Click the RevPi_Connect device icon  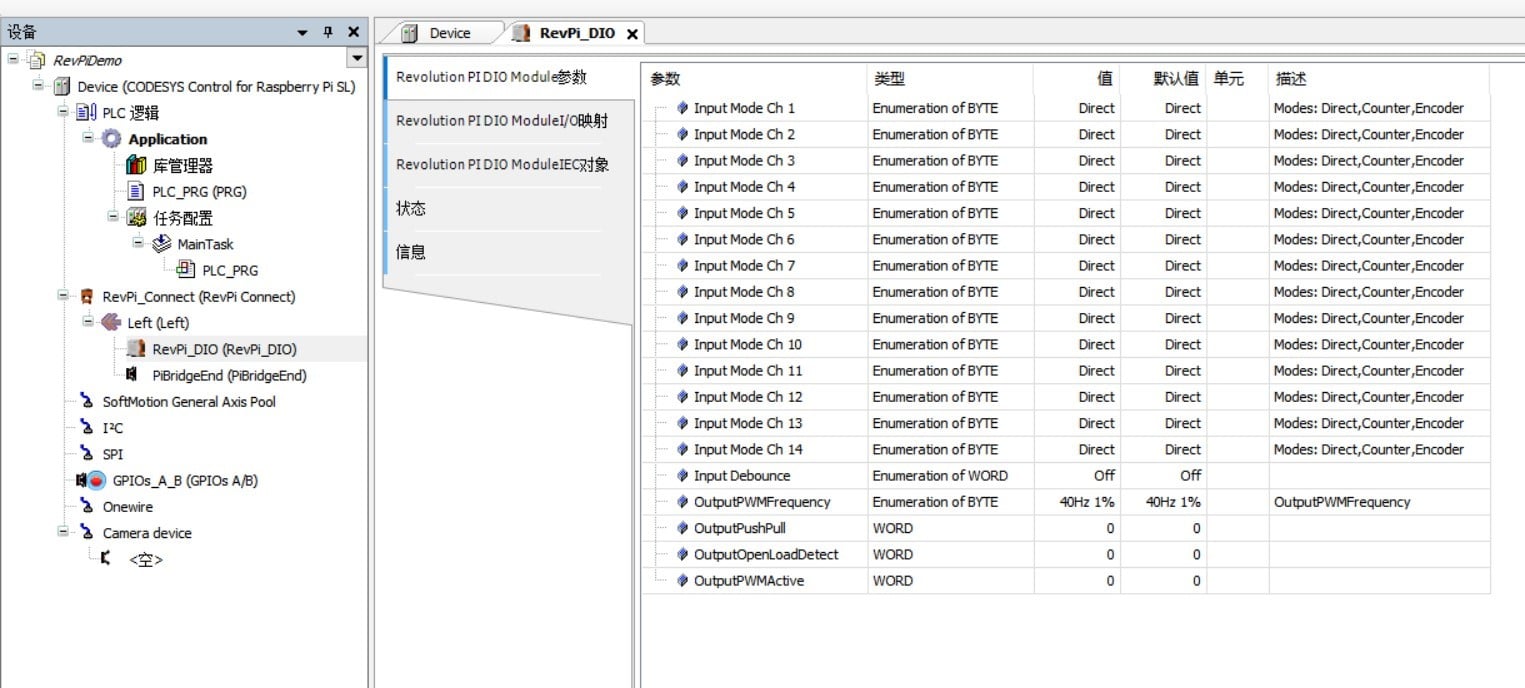coord(87,297)
